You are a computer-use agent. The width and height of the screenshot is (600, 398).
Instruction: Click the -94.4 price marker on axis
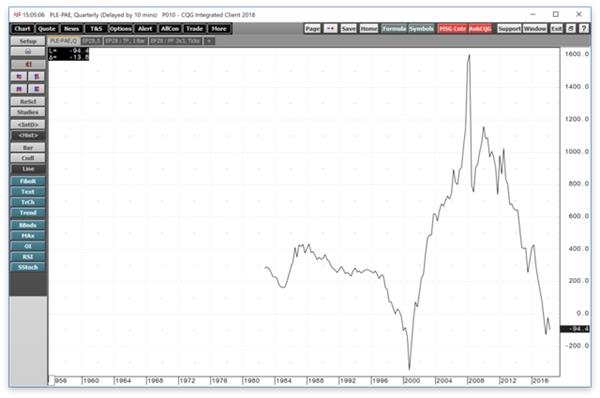(575, 329)
